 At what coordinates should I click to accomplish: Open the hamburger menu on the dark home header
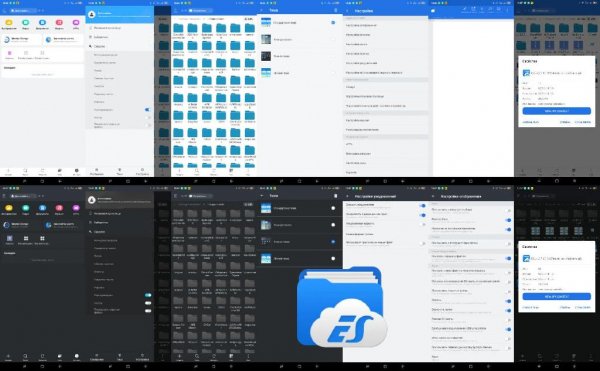(4, 196)
